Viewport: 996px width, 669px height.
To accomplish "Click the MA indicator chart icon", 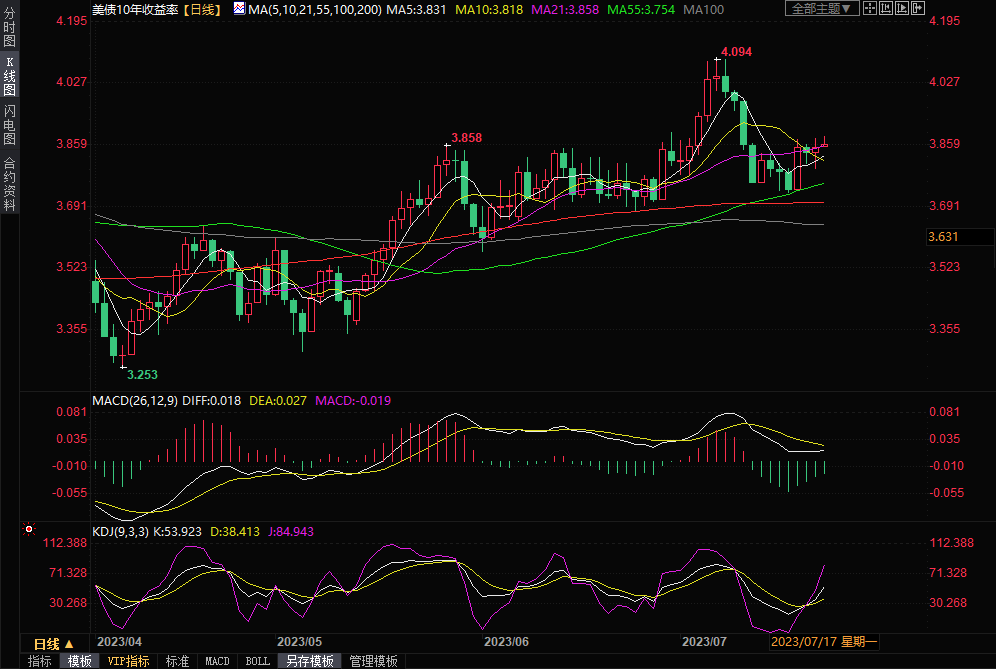I will [x=239, y=8].
